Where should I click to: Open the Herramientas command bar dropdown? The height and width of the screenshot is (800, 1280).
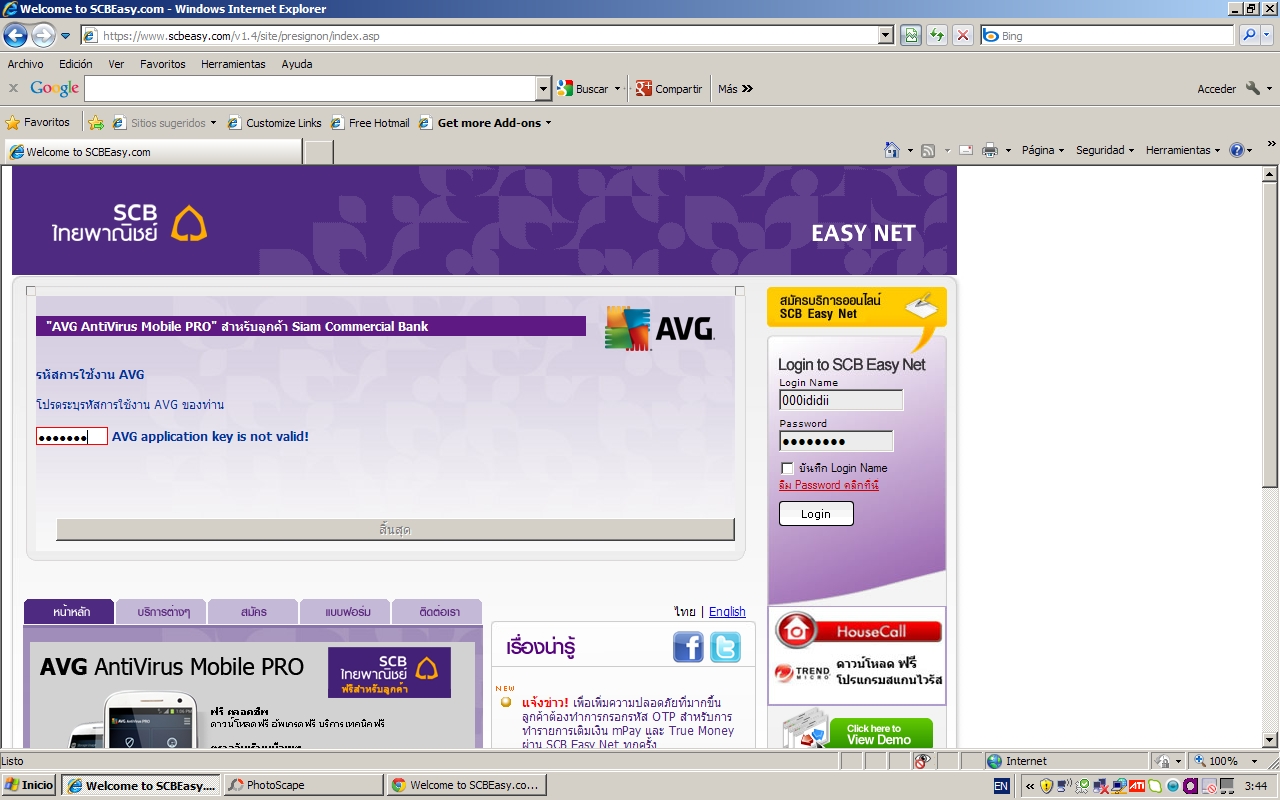[x=1183, y=150]
